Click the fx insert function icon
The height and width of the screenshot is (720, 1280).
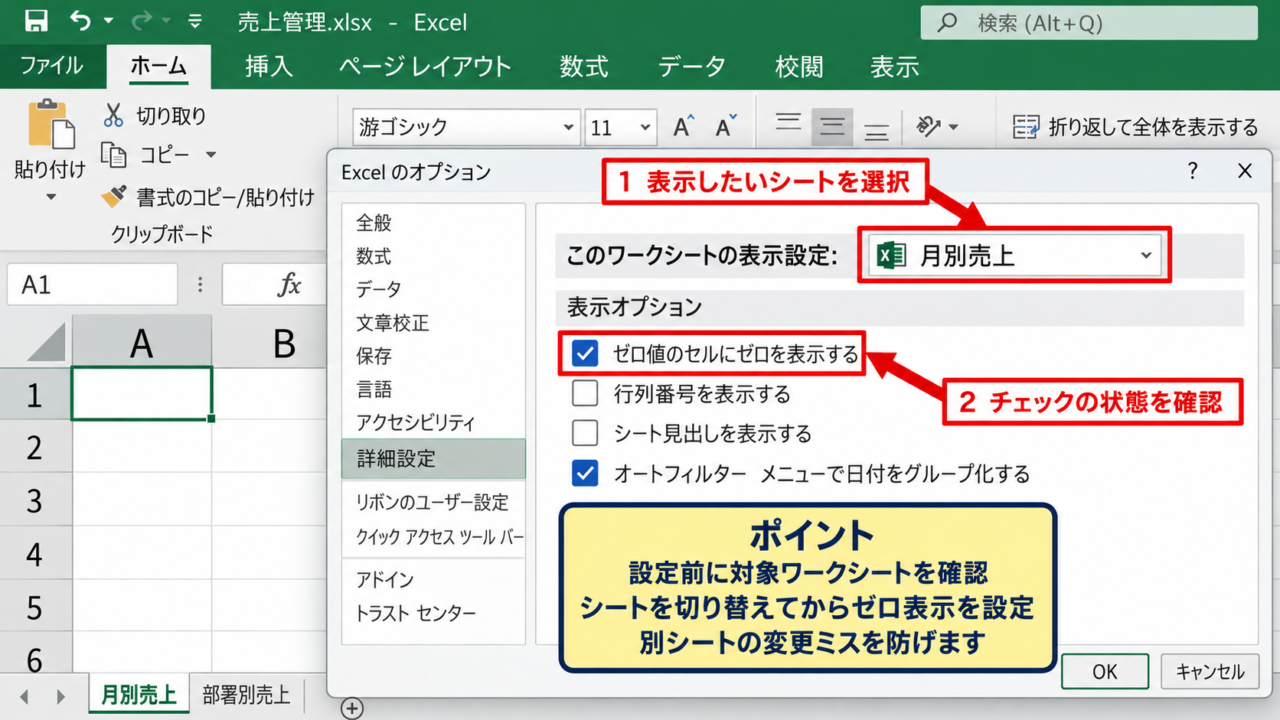pos(288,286)
